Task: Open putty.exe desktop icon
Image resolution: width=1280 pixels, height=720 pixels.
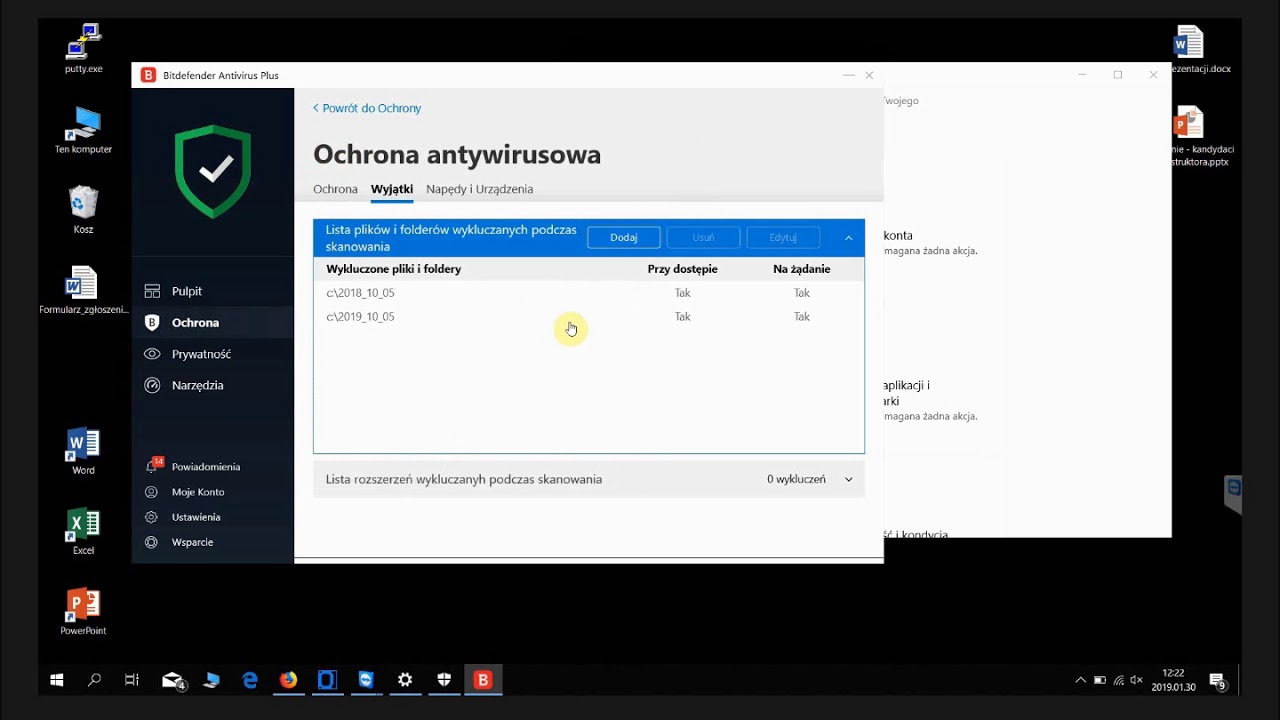Action: click(x=83, y=51)
